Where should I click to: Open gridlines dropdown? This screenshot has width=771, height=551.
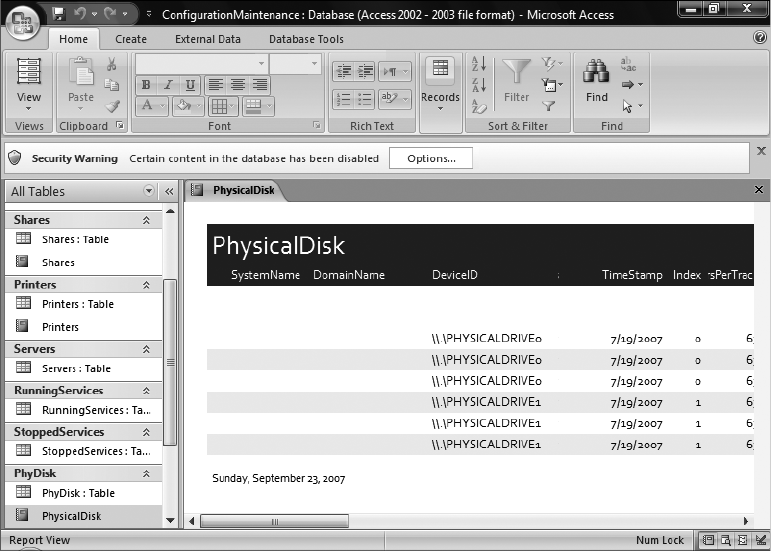[x=223, y=106]
